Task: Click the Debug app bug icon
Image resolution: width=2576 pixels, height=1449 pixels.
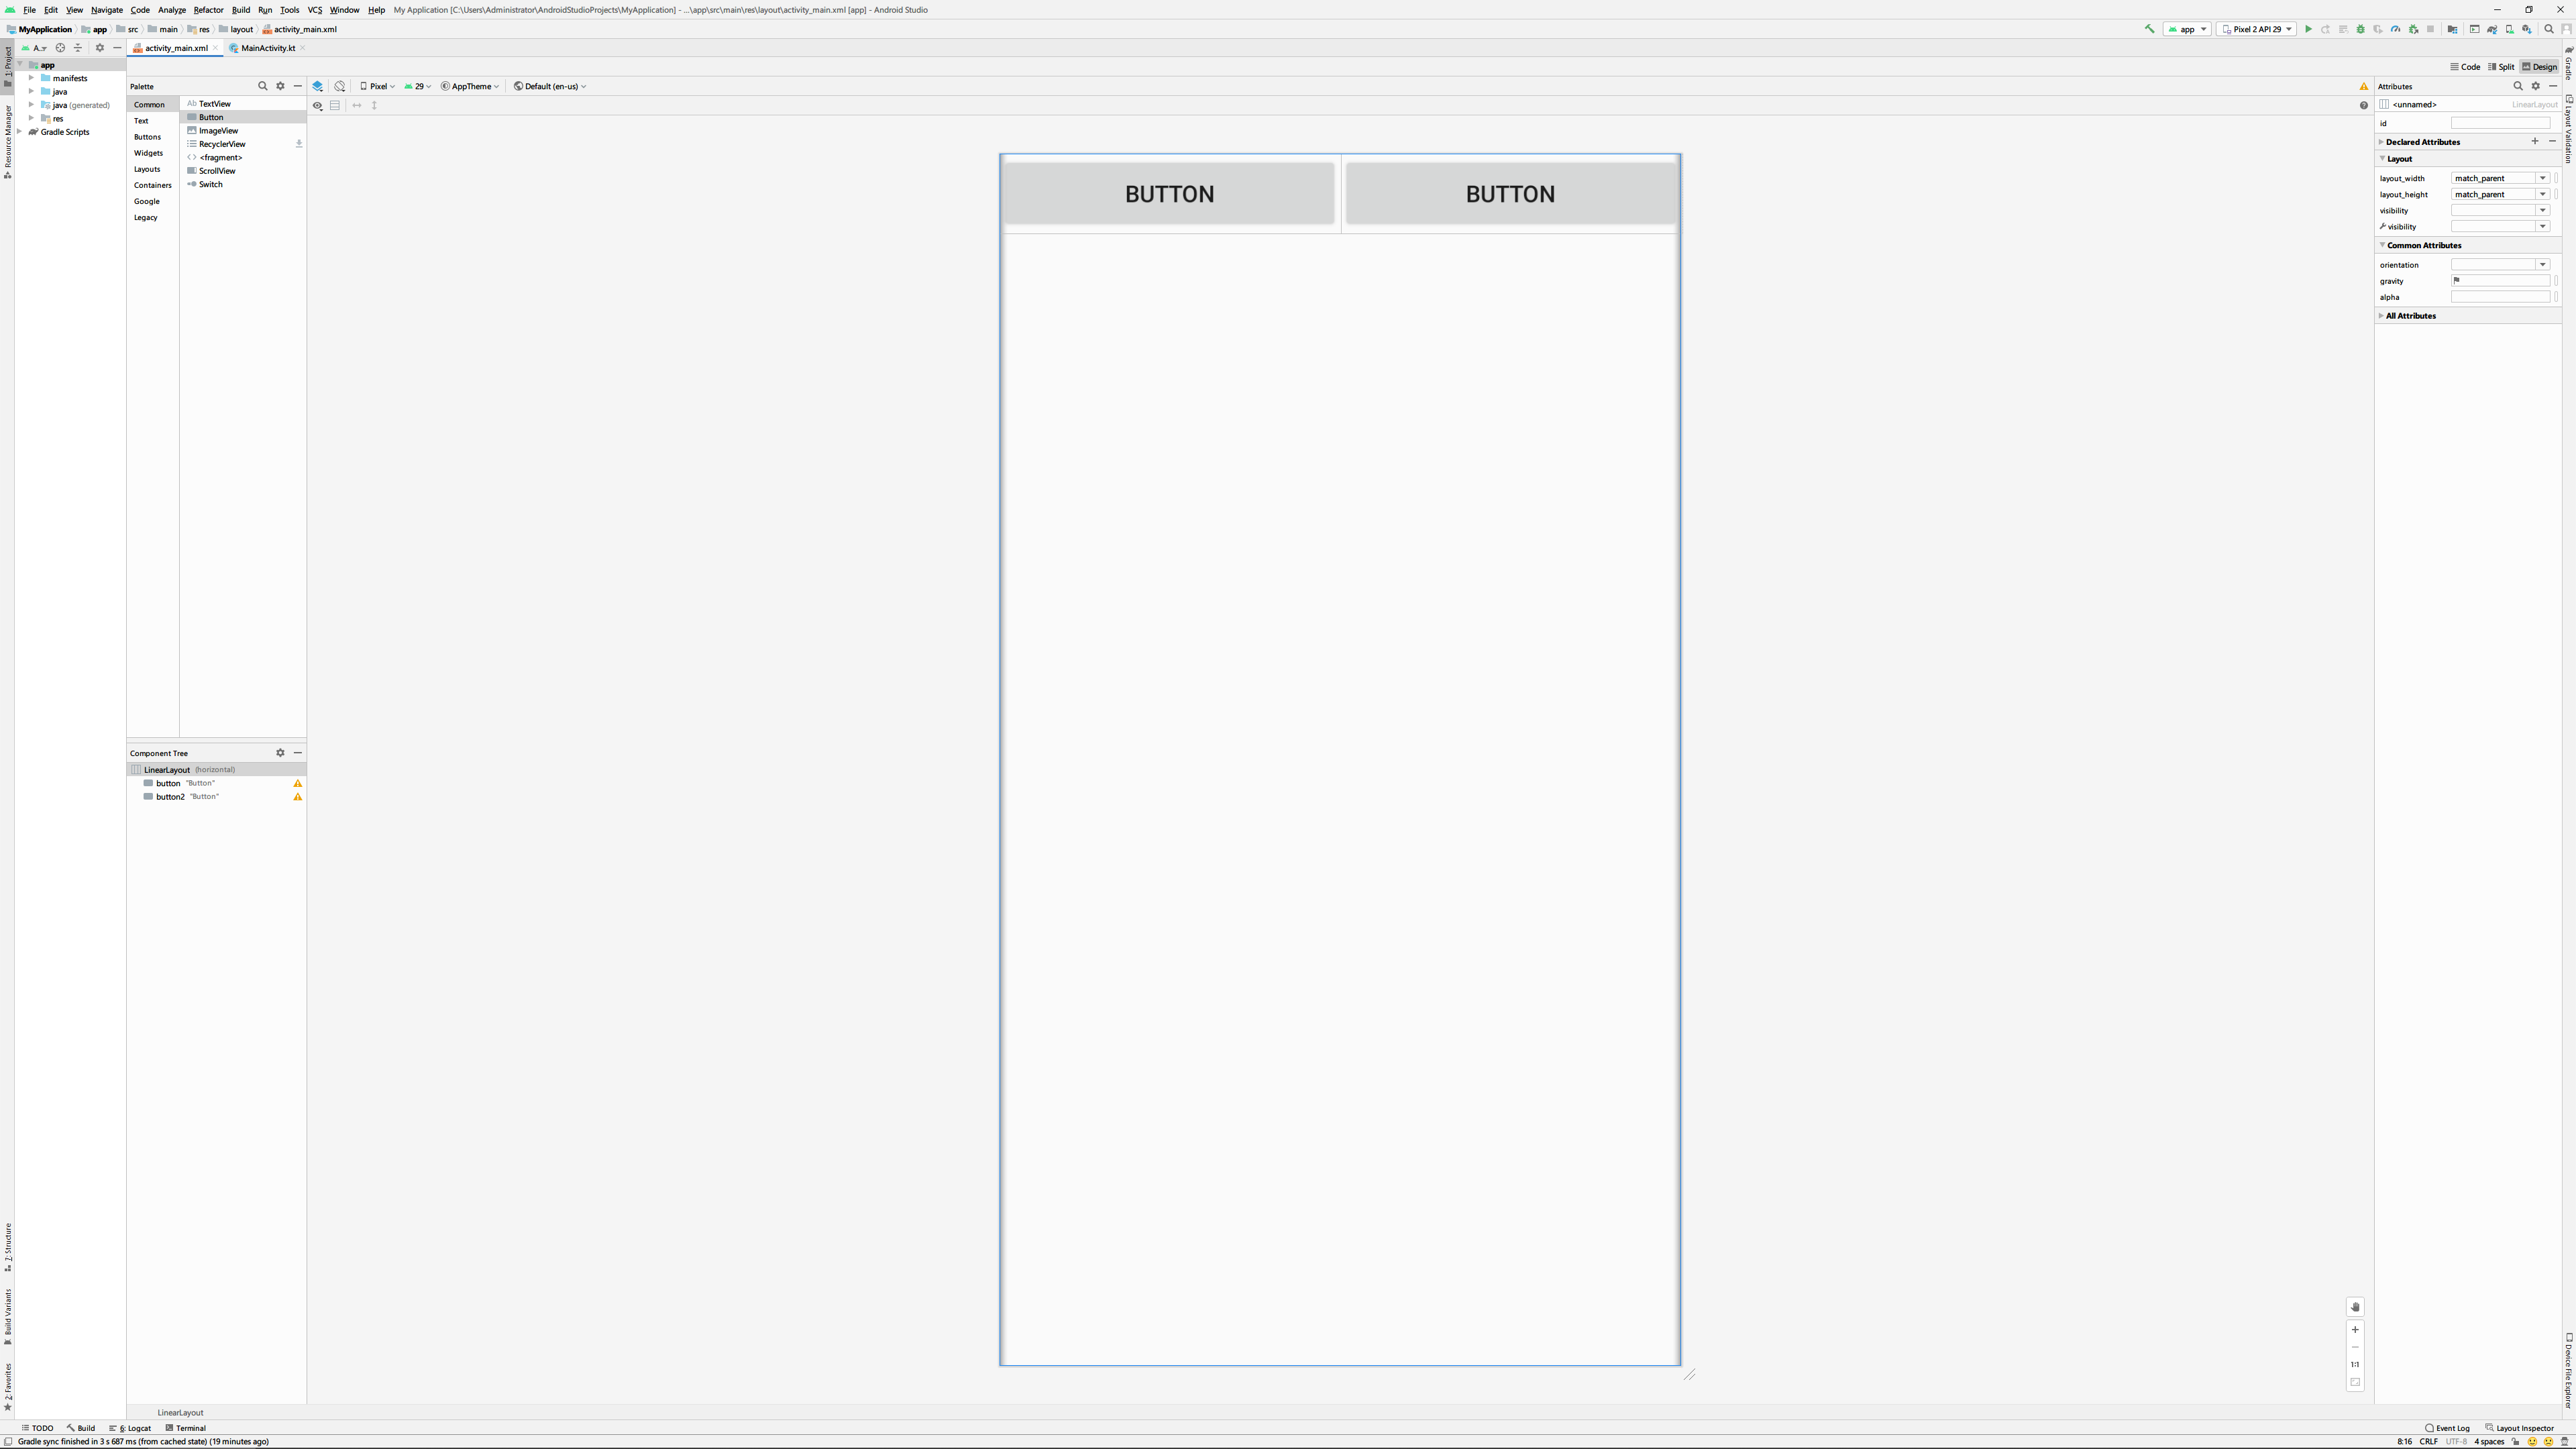Action: pyautogui.click(x=2361, y=29)
